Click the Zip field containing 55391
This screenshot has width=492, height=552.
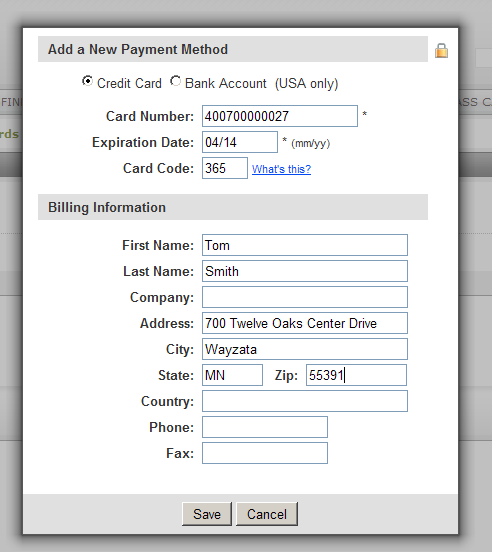356,375
